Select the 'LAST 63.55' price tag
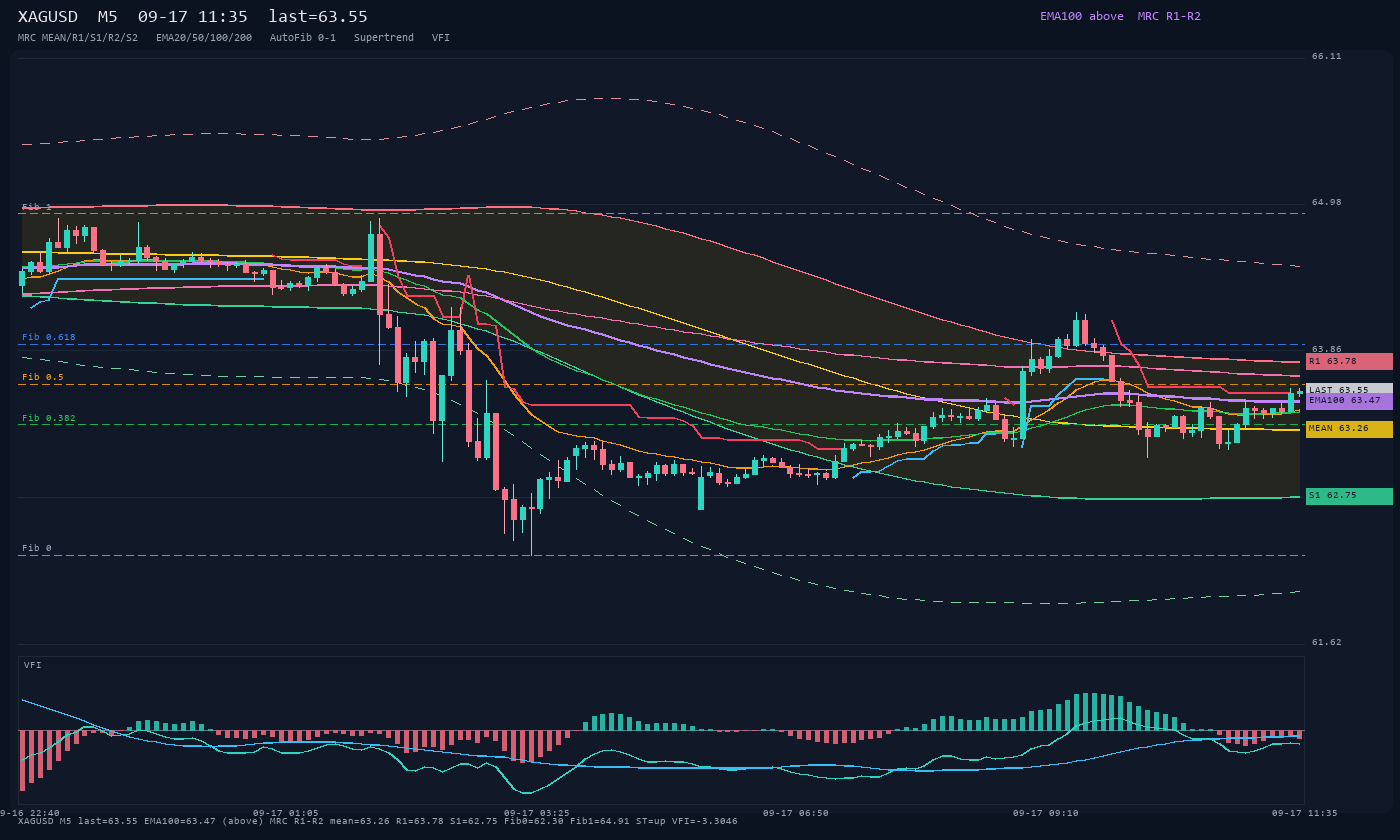The image size is (1400, 840). point(1349,390)
